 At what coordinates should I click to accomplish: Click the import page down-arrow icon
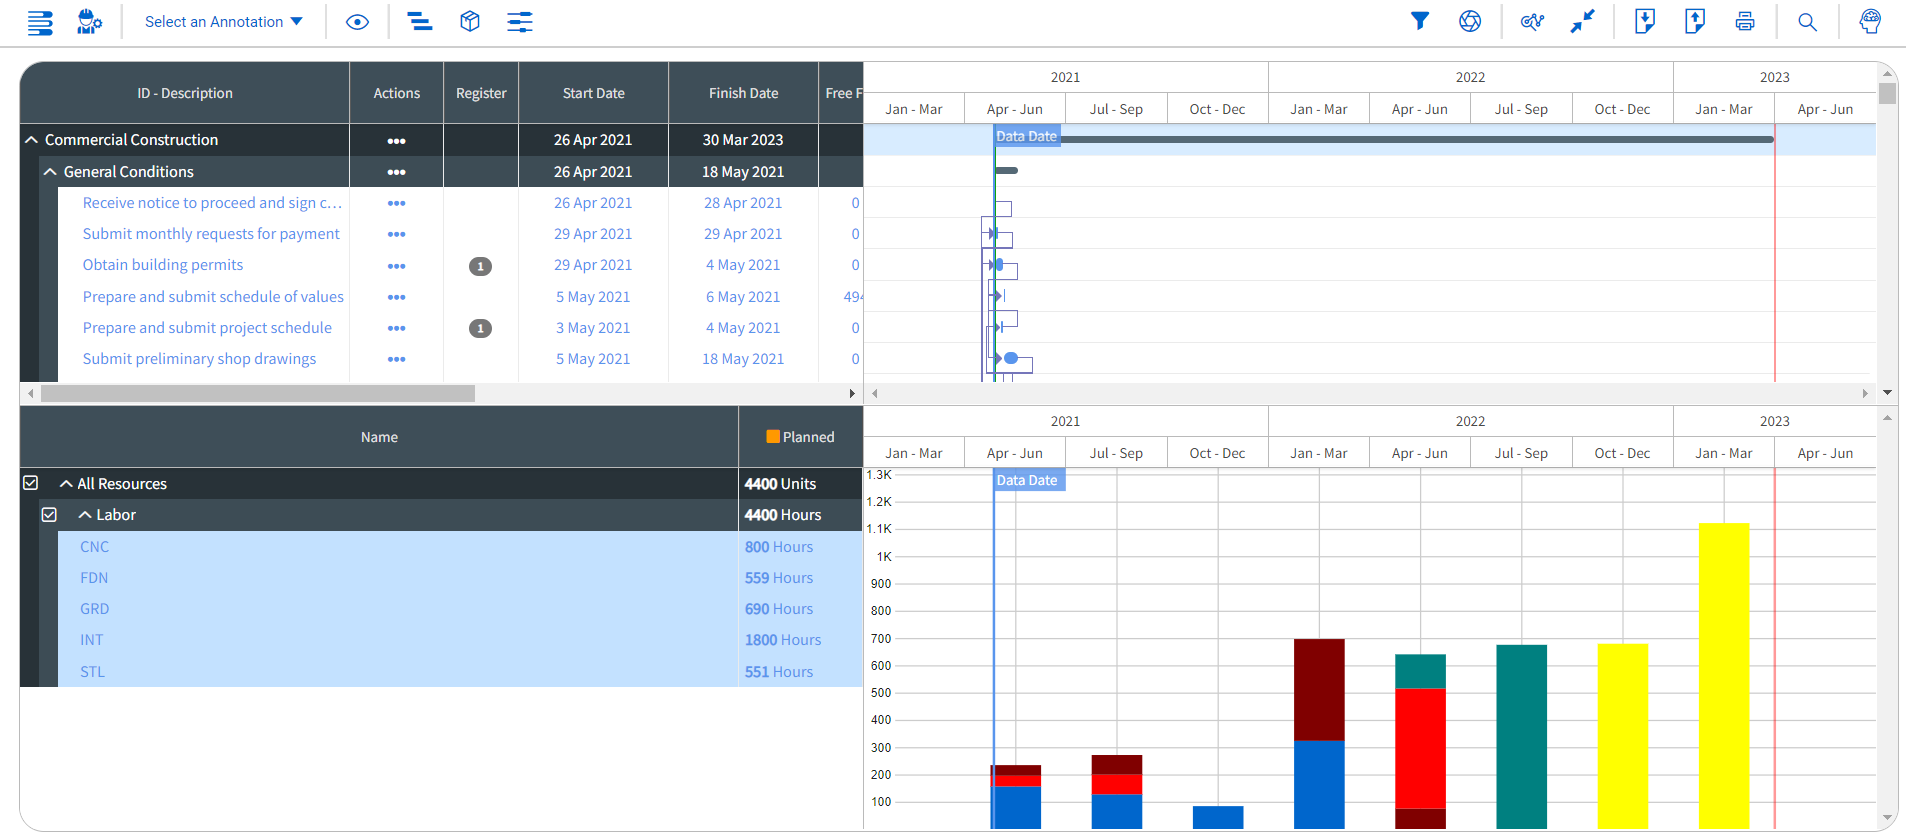point(1644,21)
